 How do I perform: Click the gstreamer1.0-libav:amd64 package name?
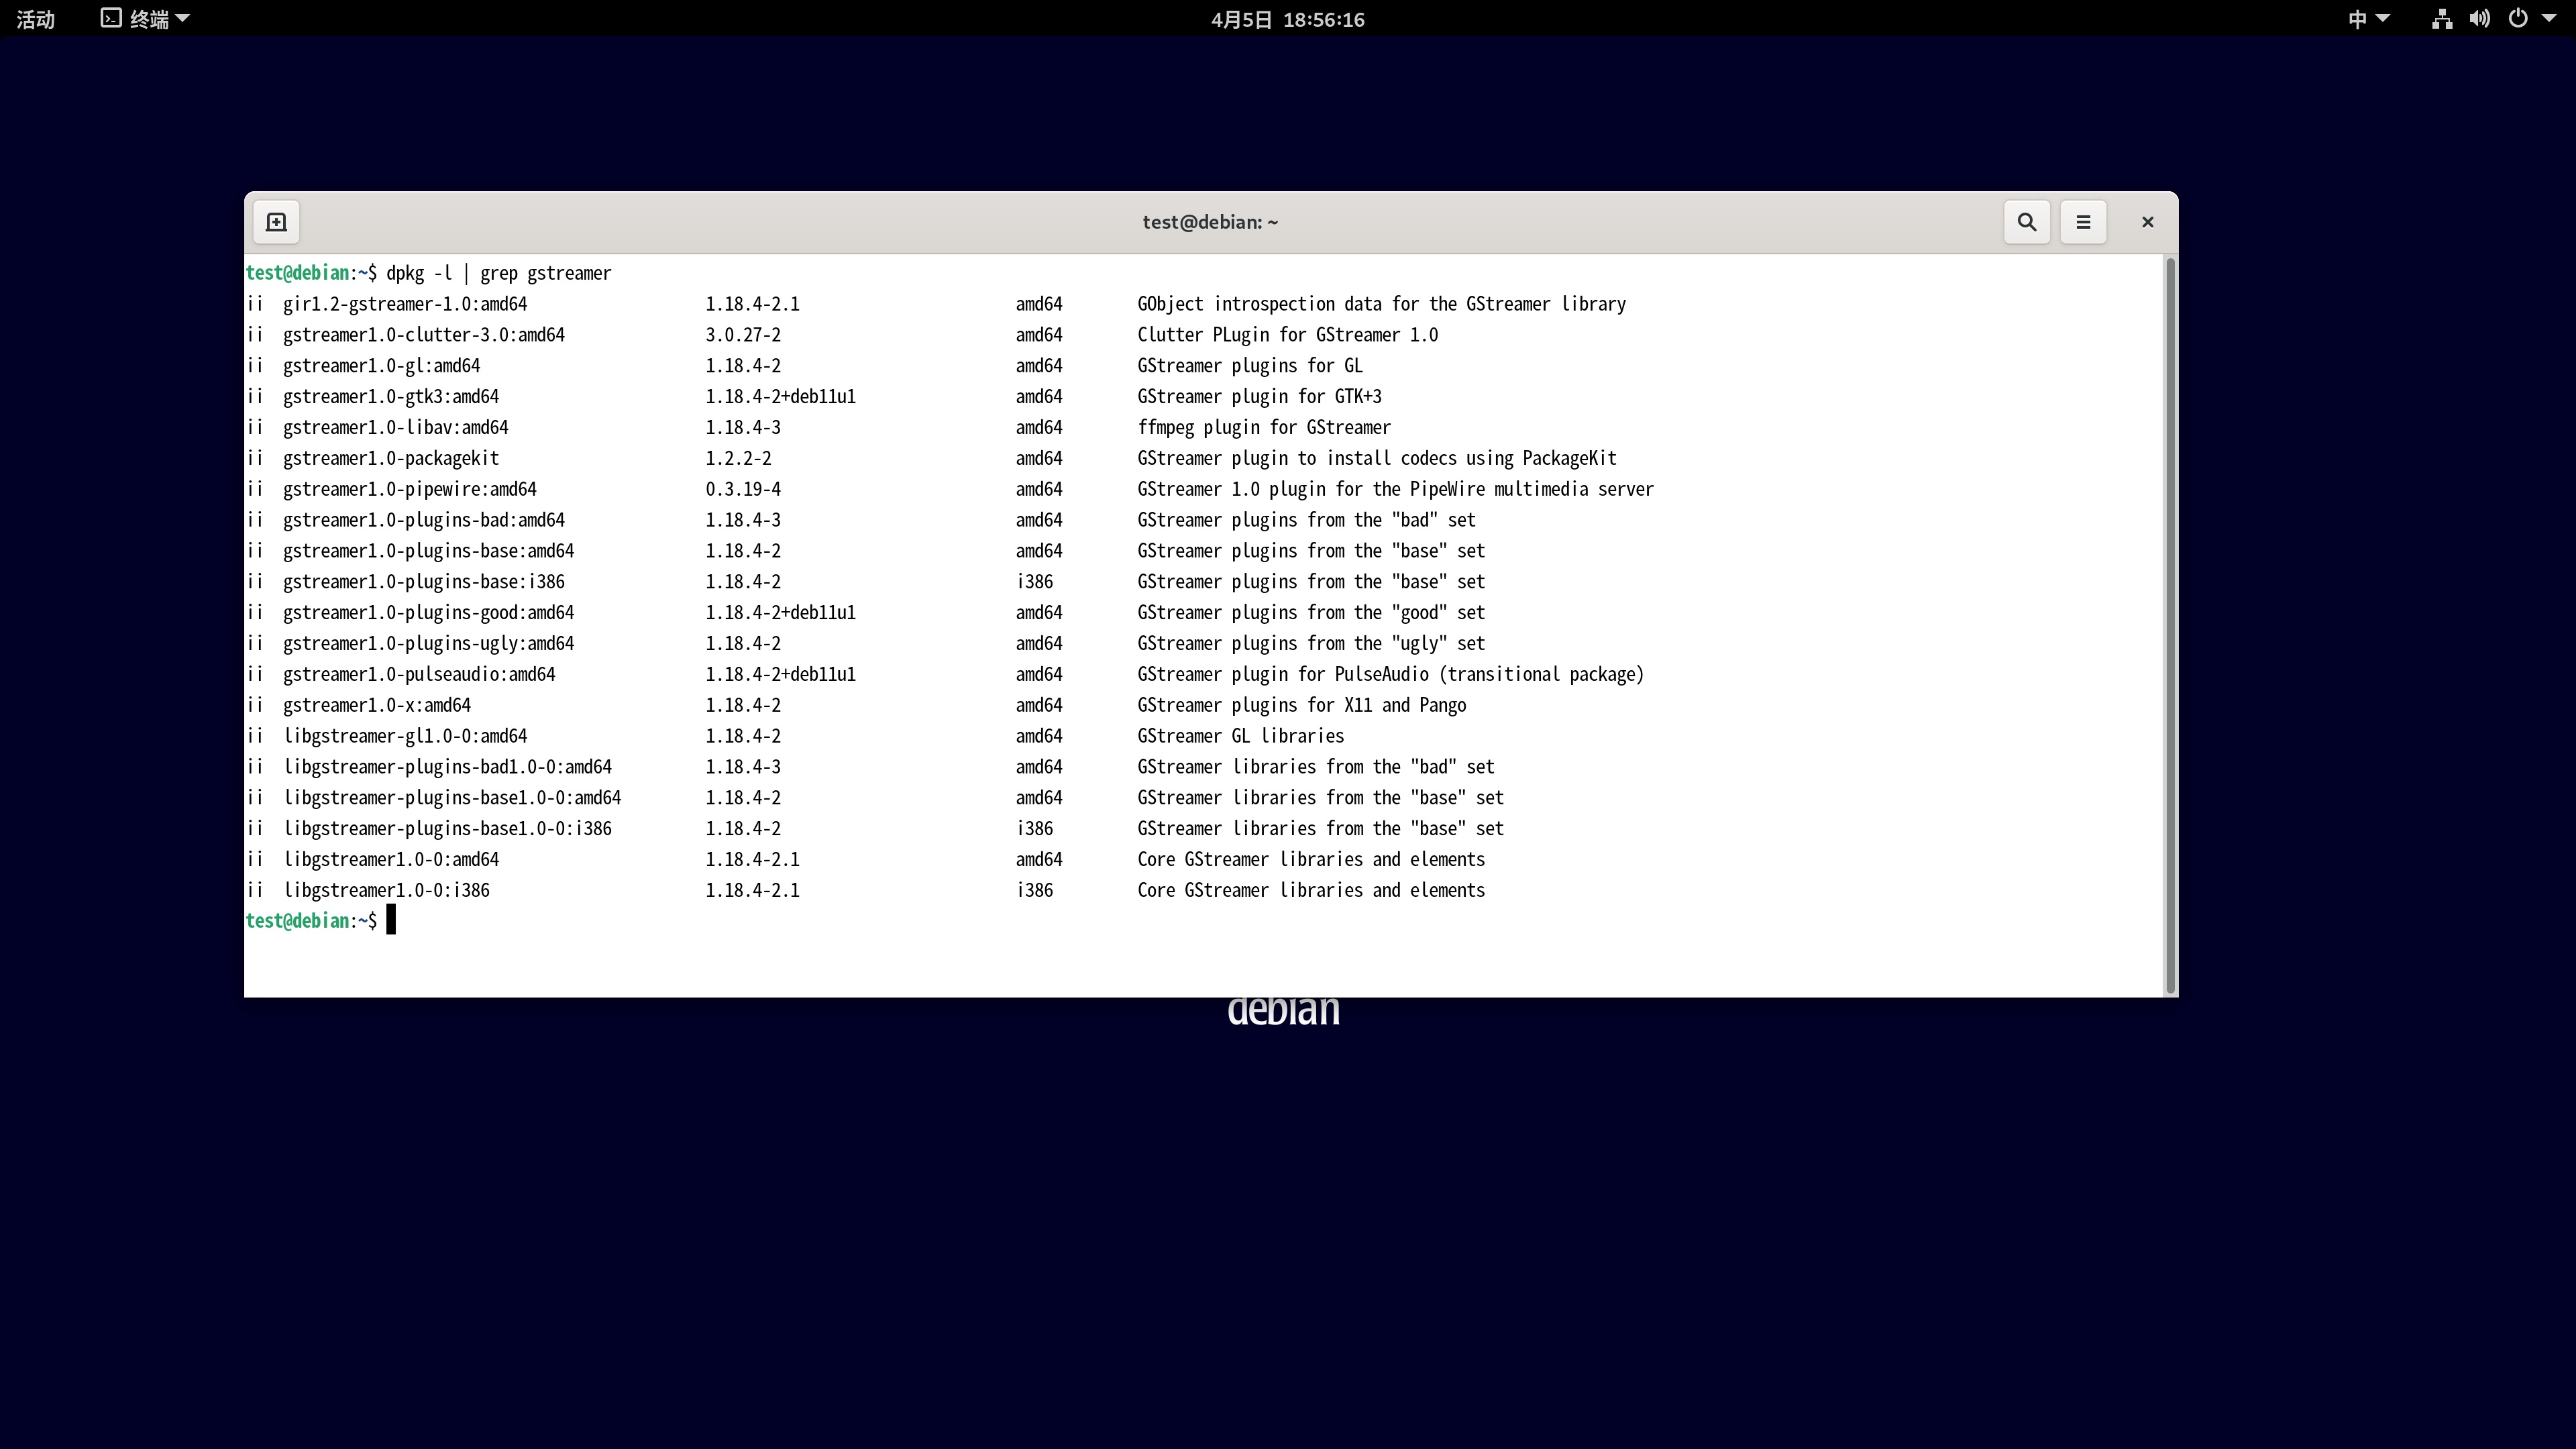(x=395, y=428)
